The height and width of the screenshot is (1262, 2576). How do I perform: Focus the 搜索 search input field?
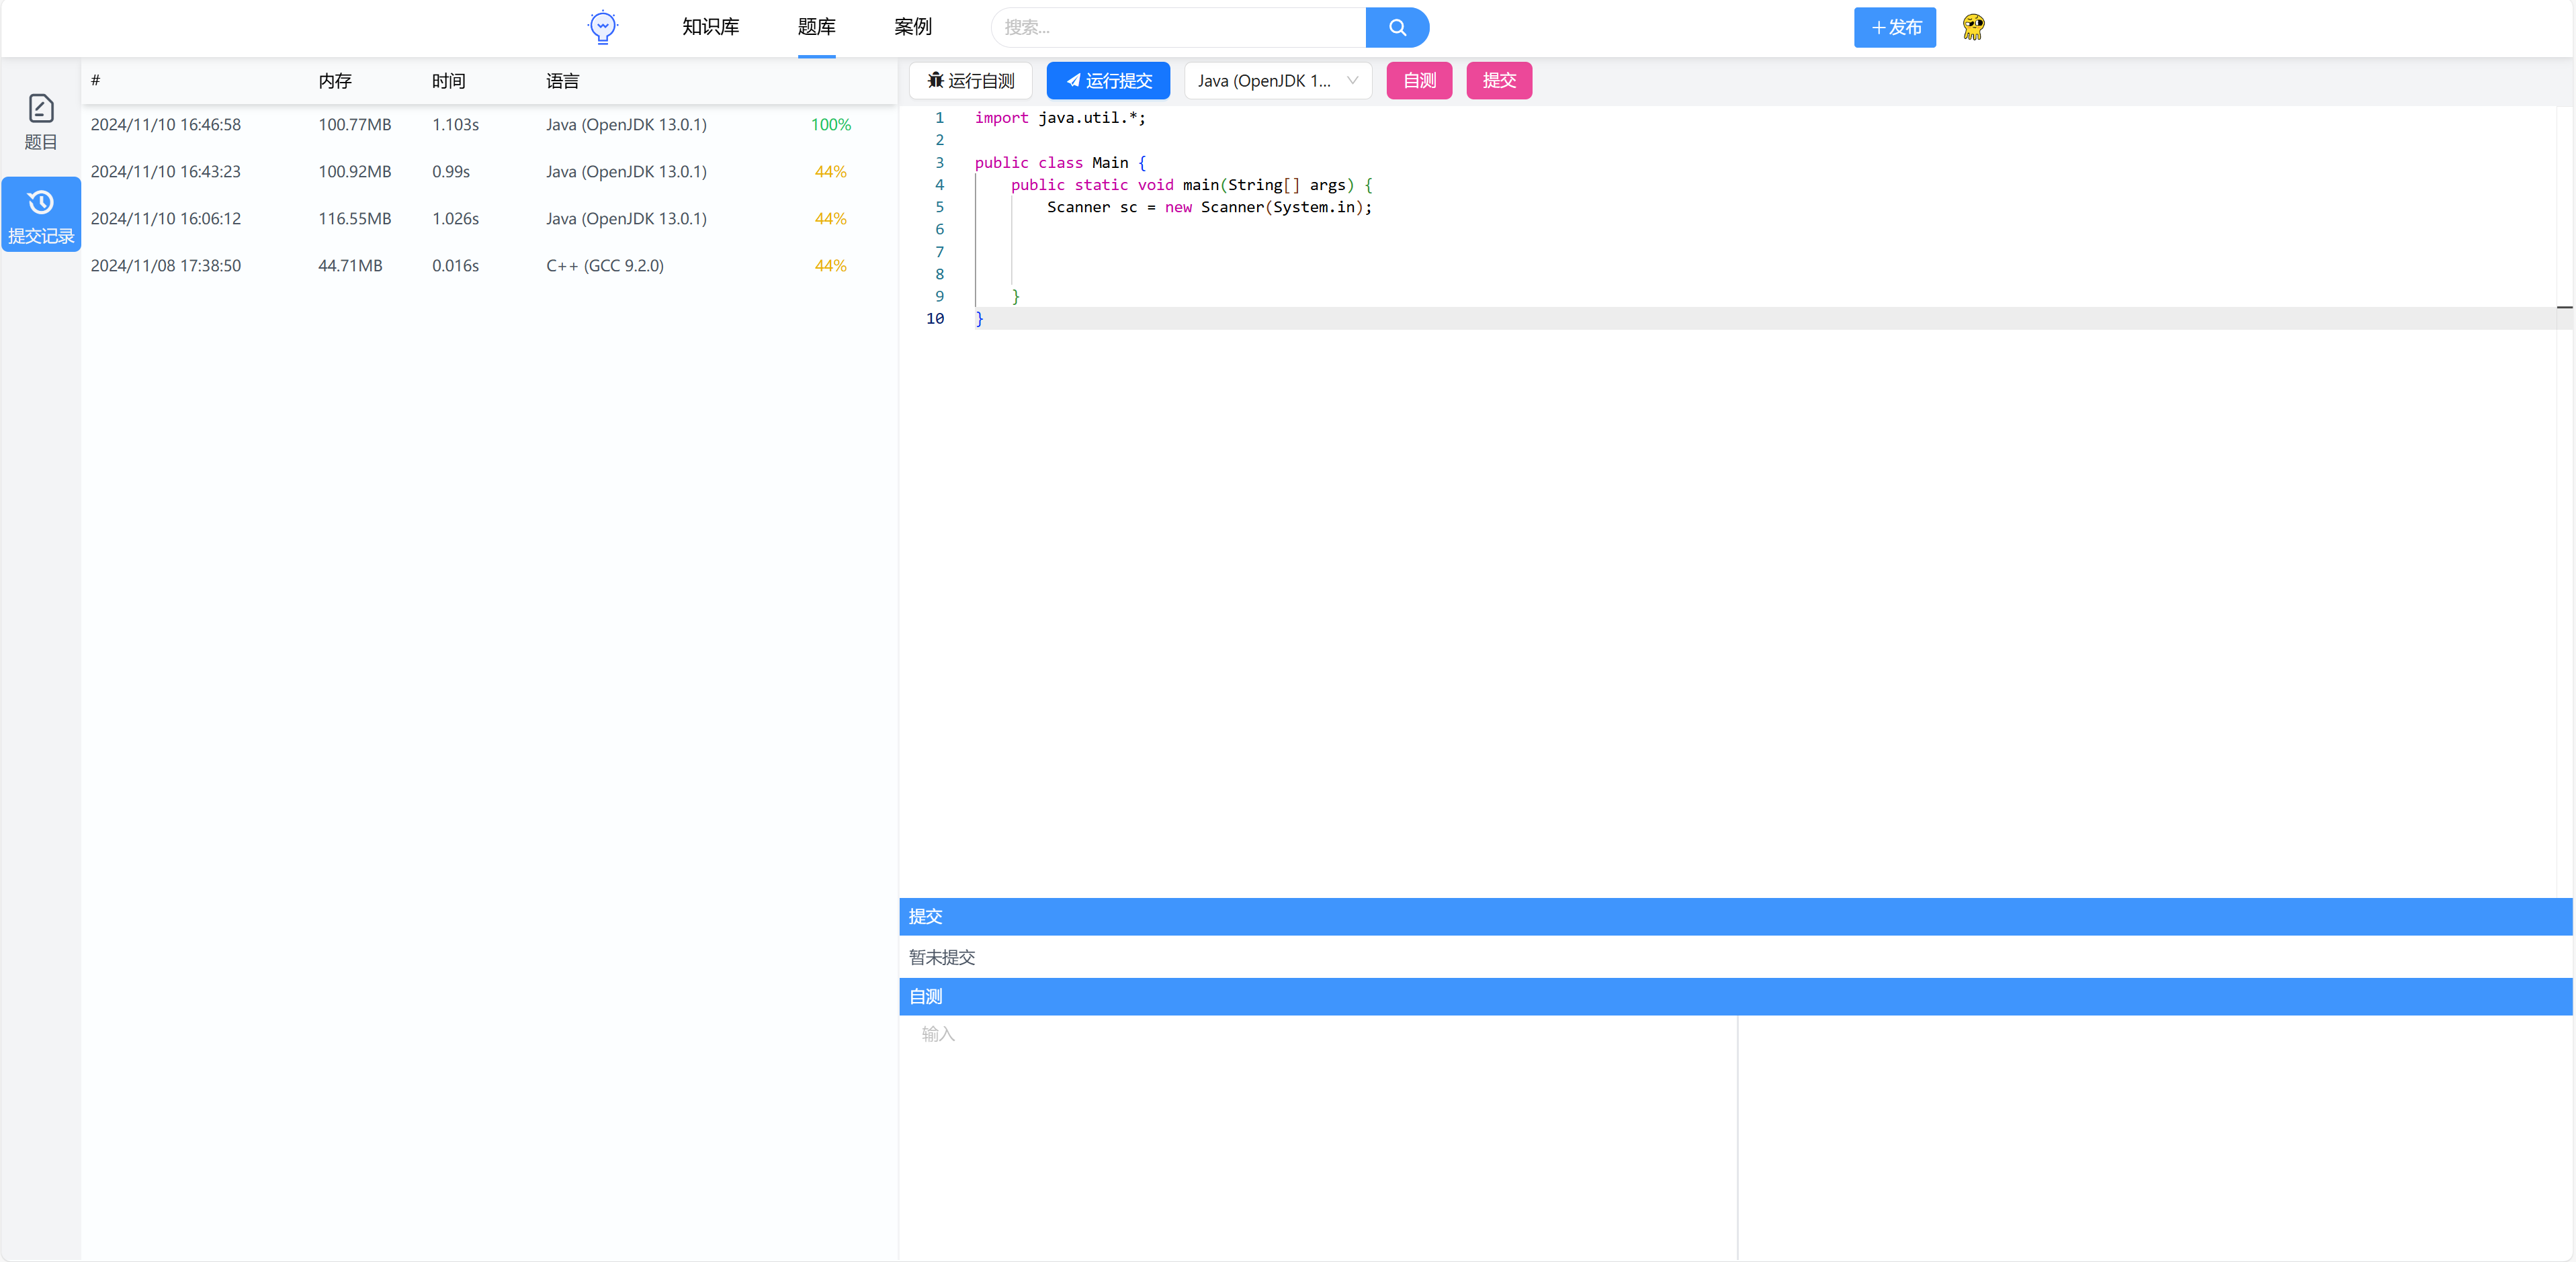point(1178,27)
